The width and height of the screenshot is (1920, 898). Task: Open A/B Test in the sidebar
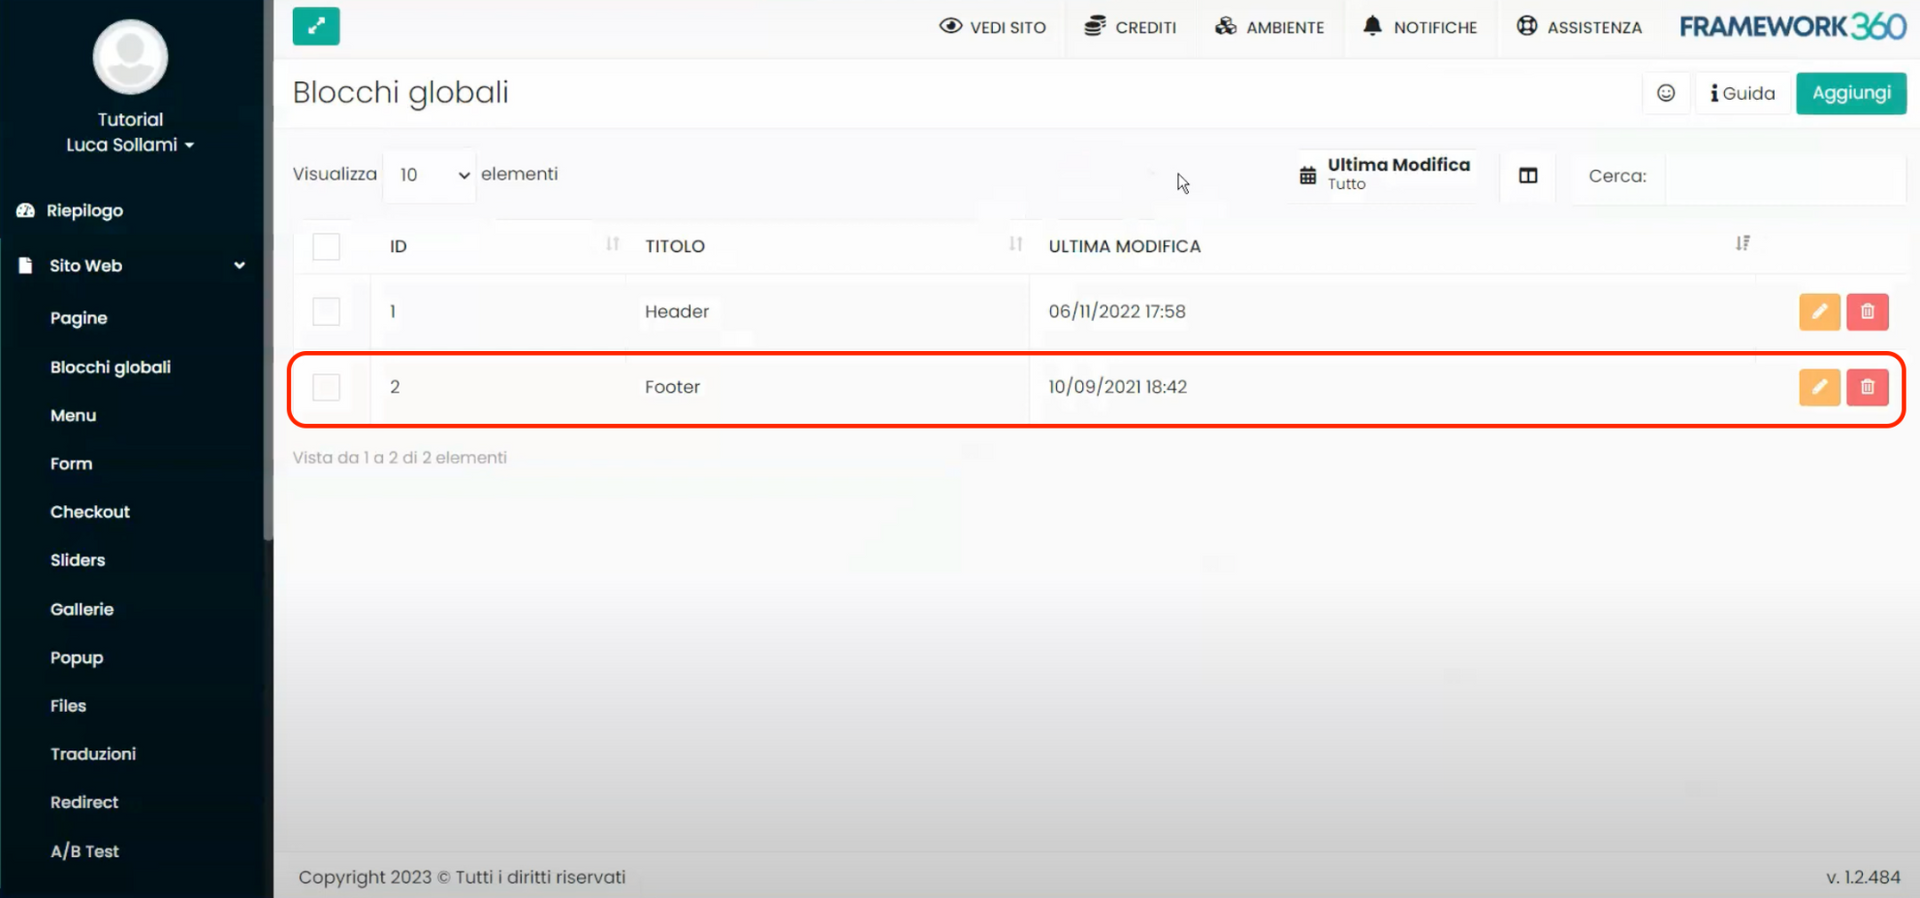click(x=85, y=851)
